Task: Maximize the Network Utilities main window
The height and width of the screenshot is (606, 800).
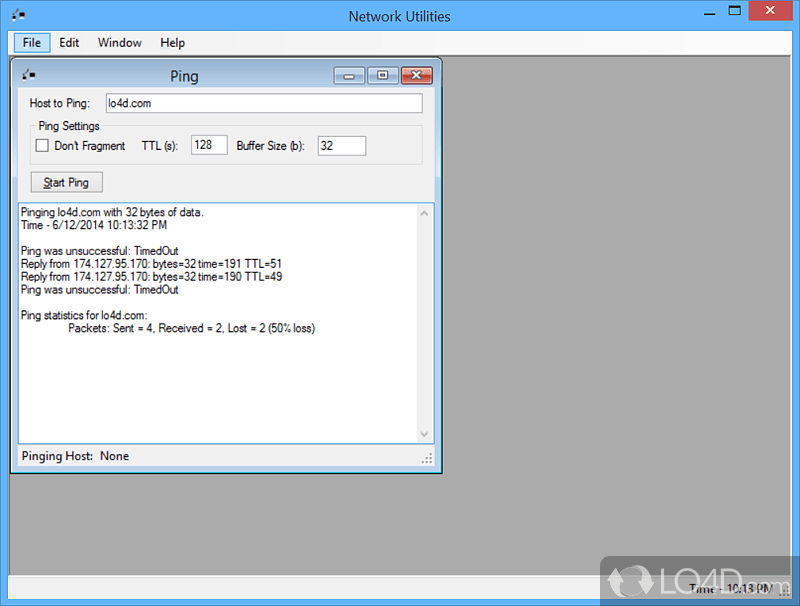Action: 735,11
